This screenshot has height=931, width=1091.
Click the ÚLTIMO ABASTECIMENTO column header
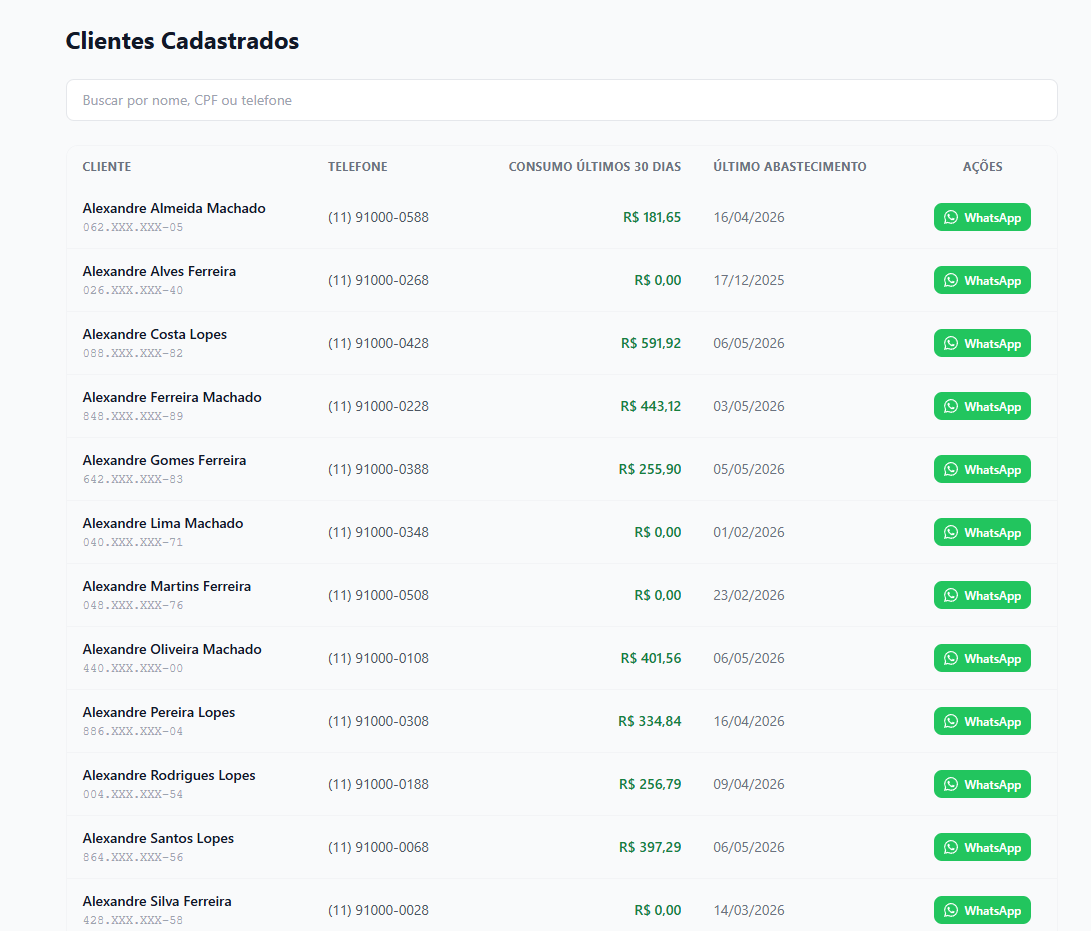[790, 166]
